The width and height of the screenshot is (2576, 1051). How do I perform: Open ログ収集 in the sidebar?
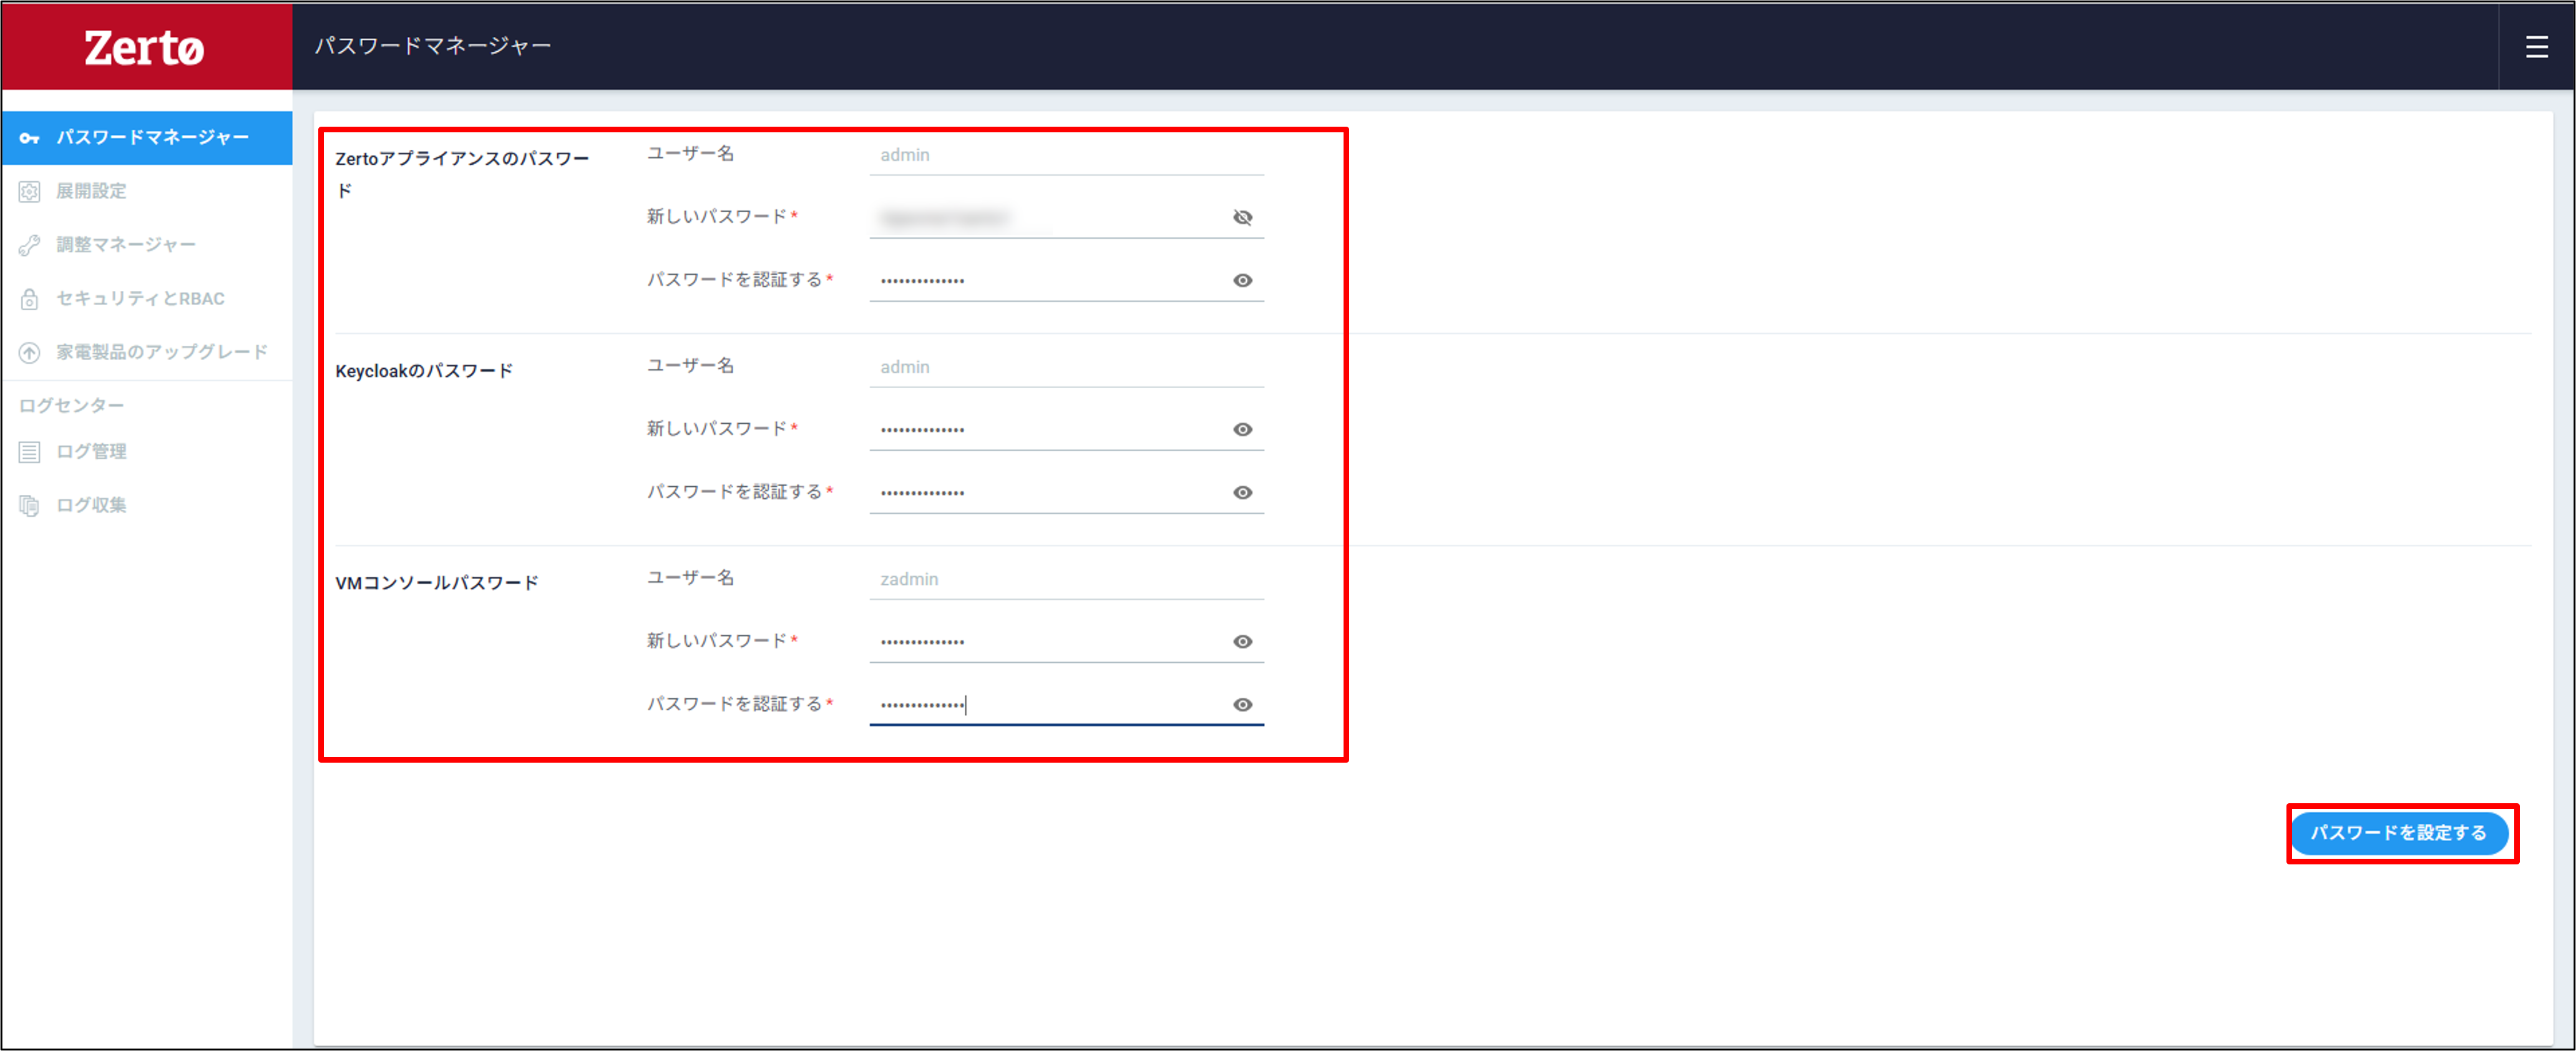(x=147, y=505)
